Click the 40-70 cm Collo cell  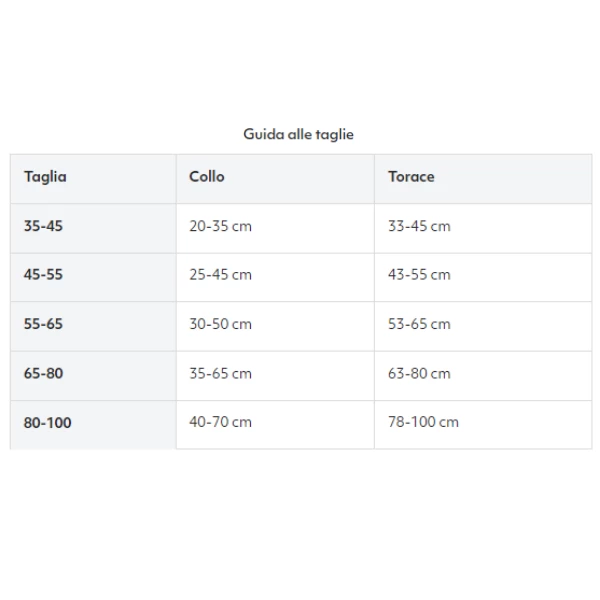220,423
